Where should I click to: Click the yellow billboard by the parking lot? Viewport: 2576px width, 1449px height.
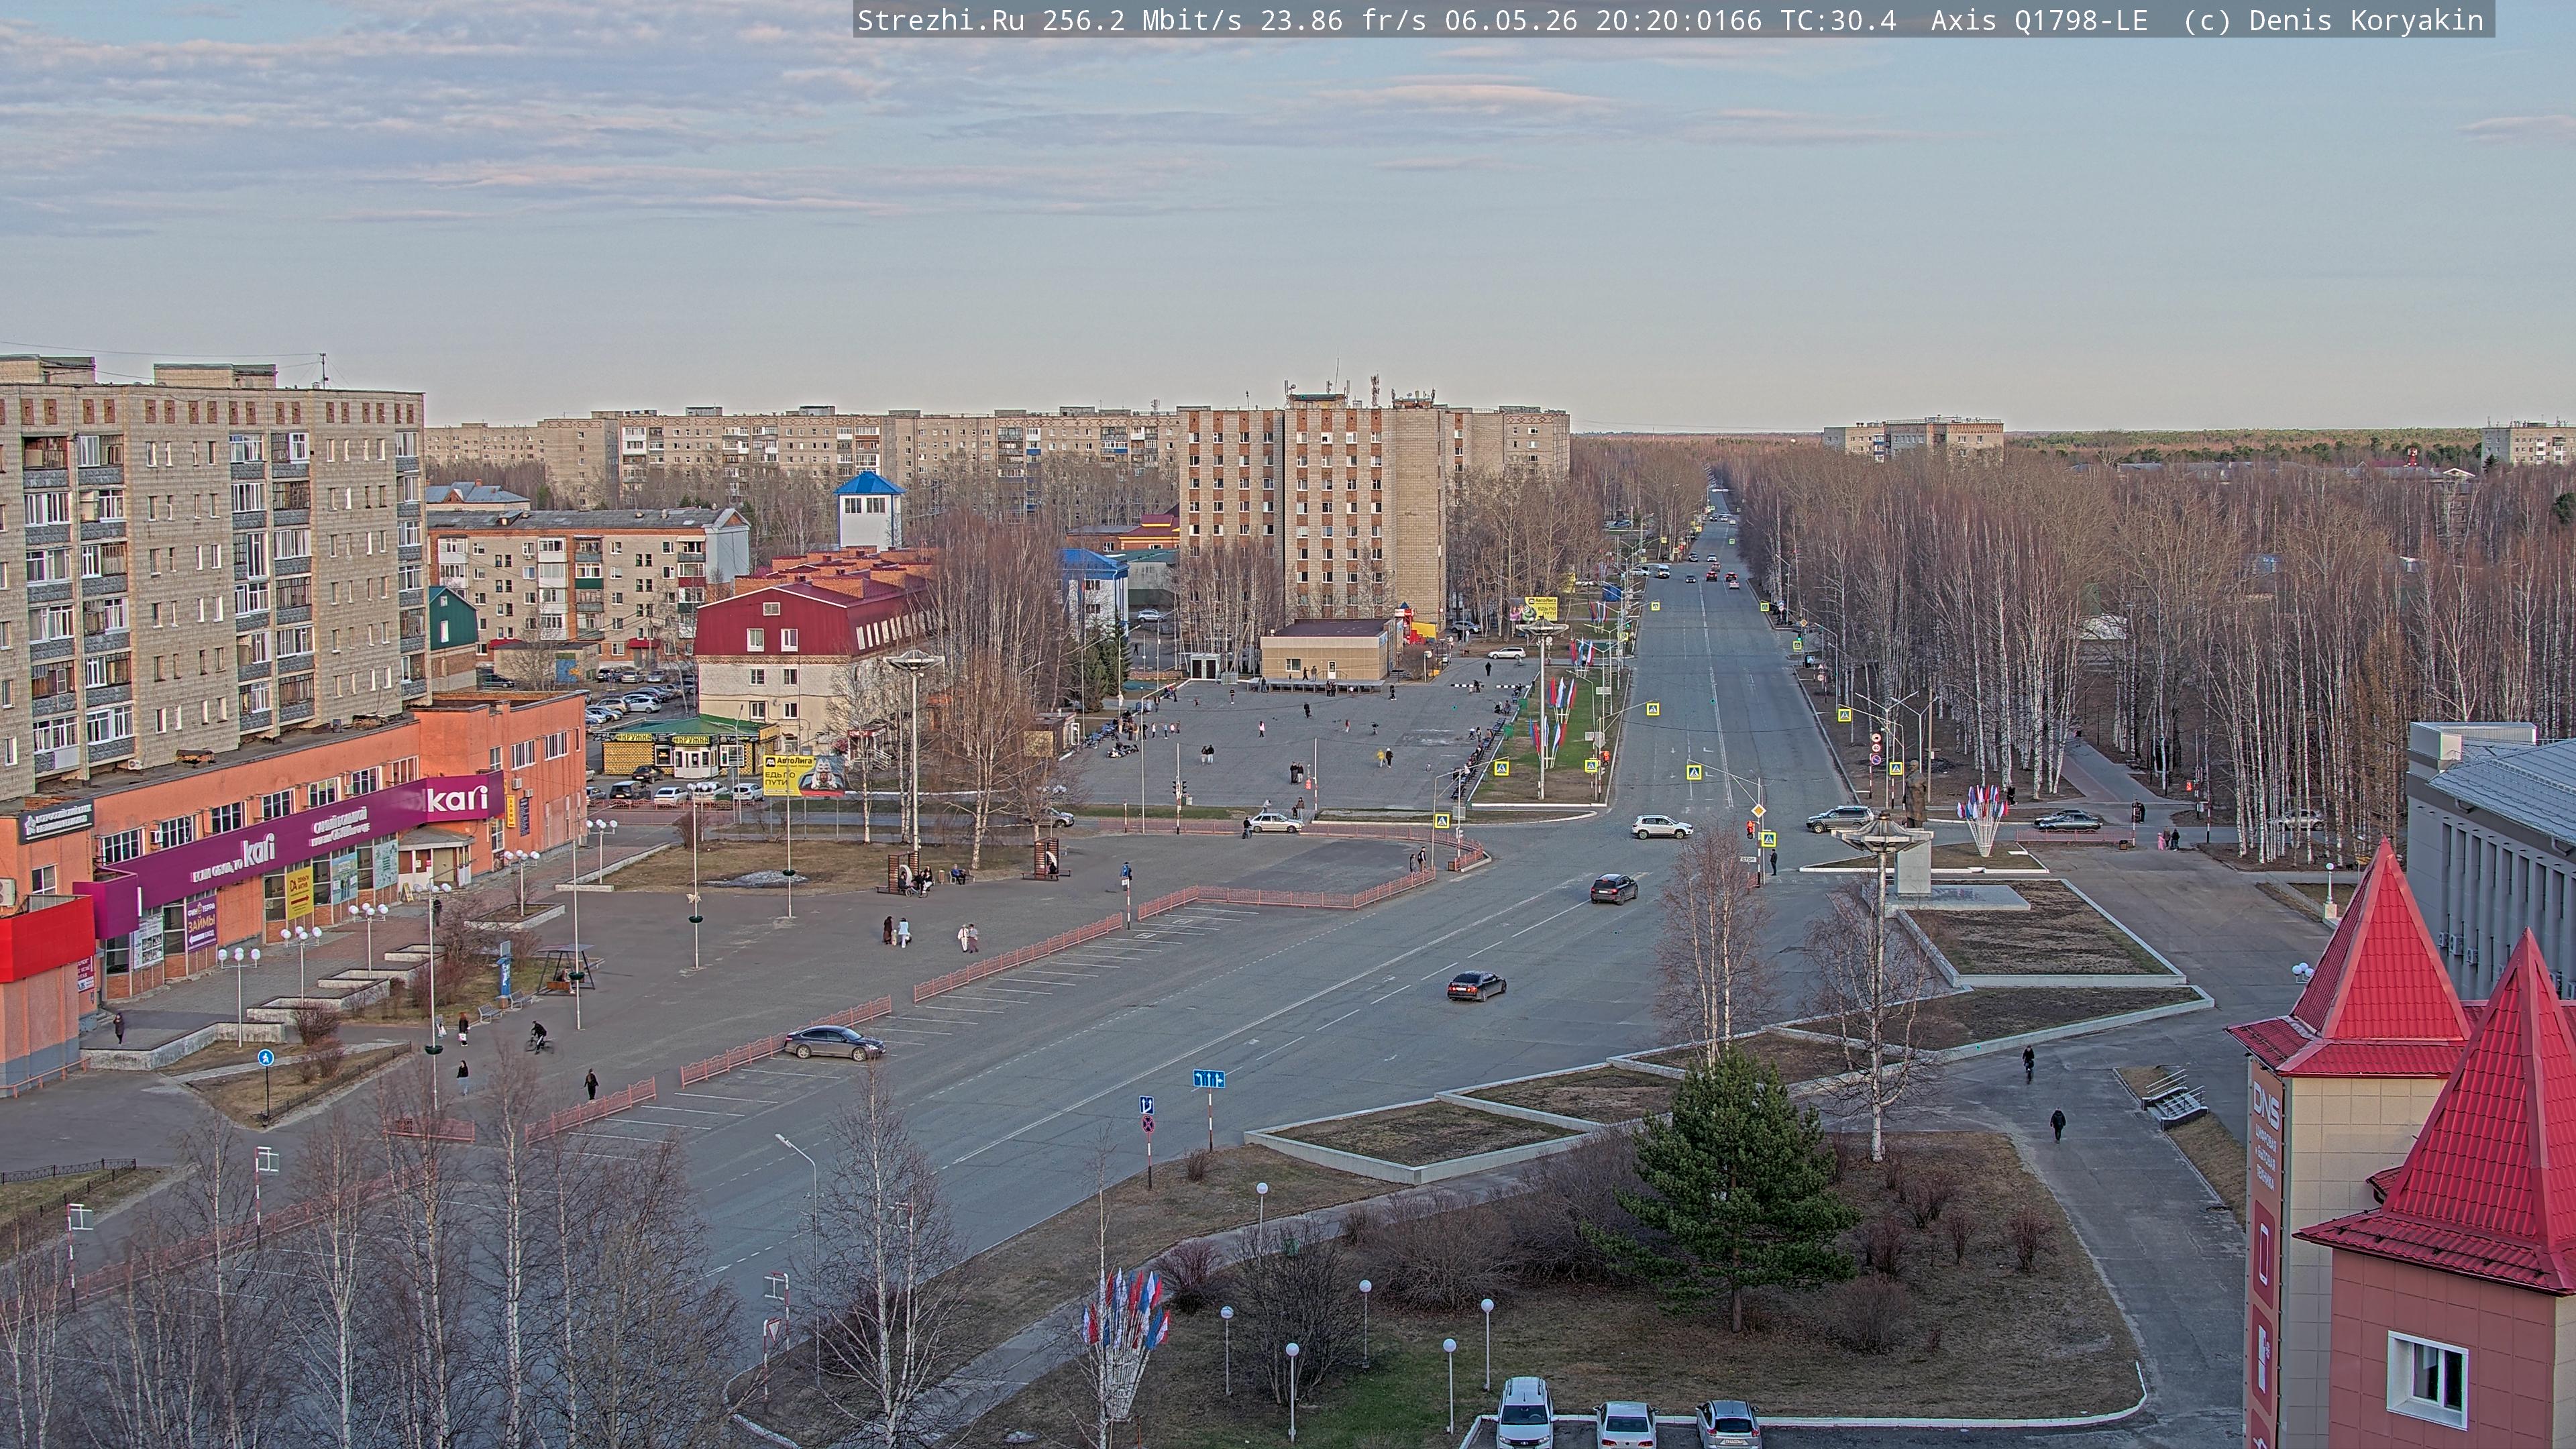pos(782,774)
